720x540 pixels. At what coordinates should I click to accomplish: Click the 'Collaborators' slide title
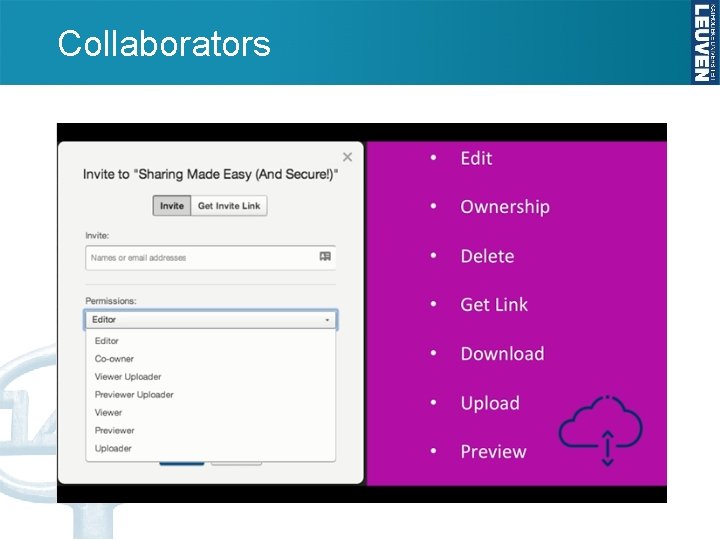[164, 44]
